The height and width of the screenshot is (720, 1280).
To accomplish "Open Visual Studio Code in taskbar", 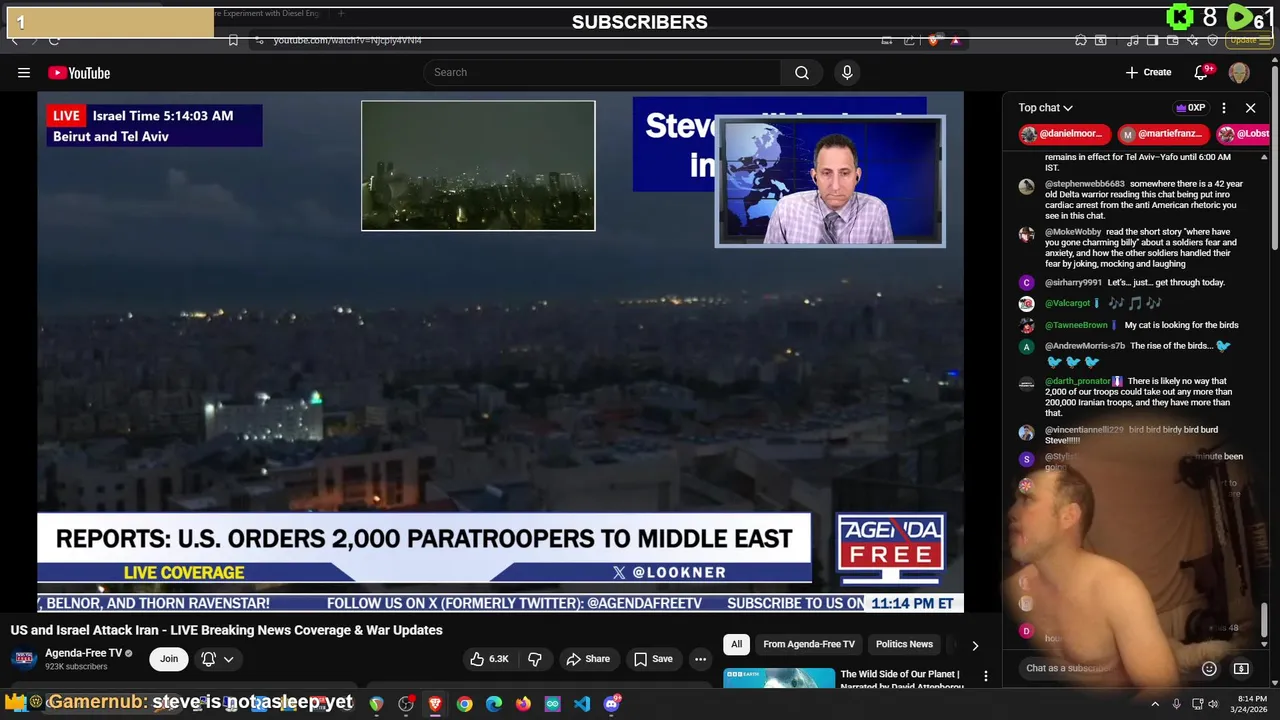I will (x=582, y=704).
